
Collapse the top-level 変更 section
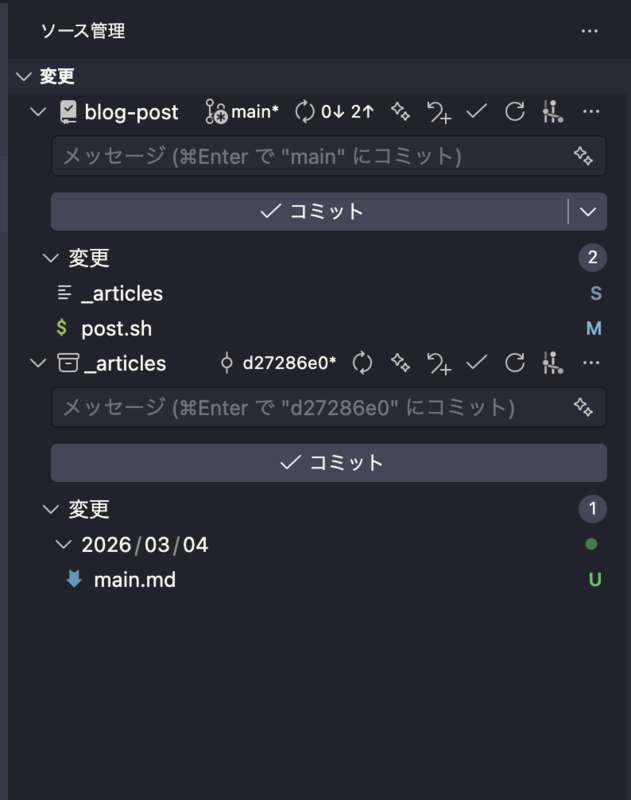(24, 77)
